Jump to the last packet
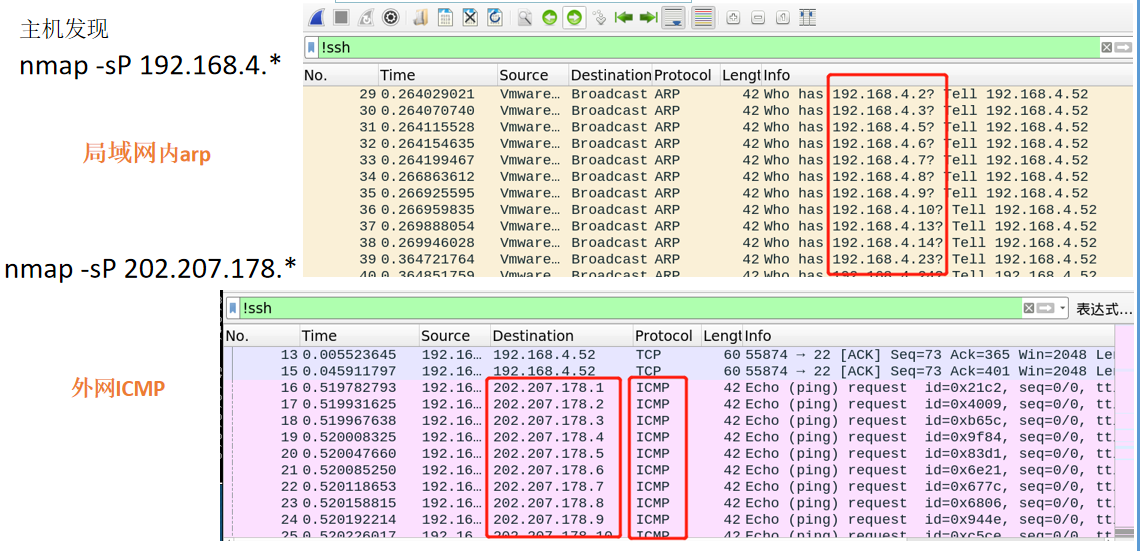Image resolution: width=1140 pixels, height=551 pixels. pos(649,17)
